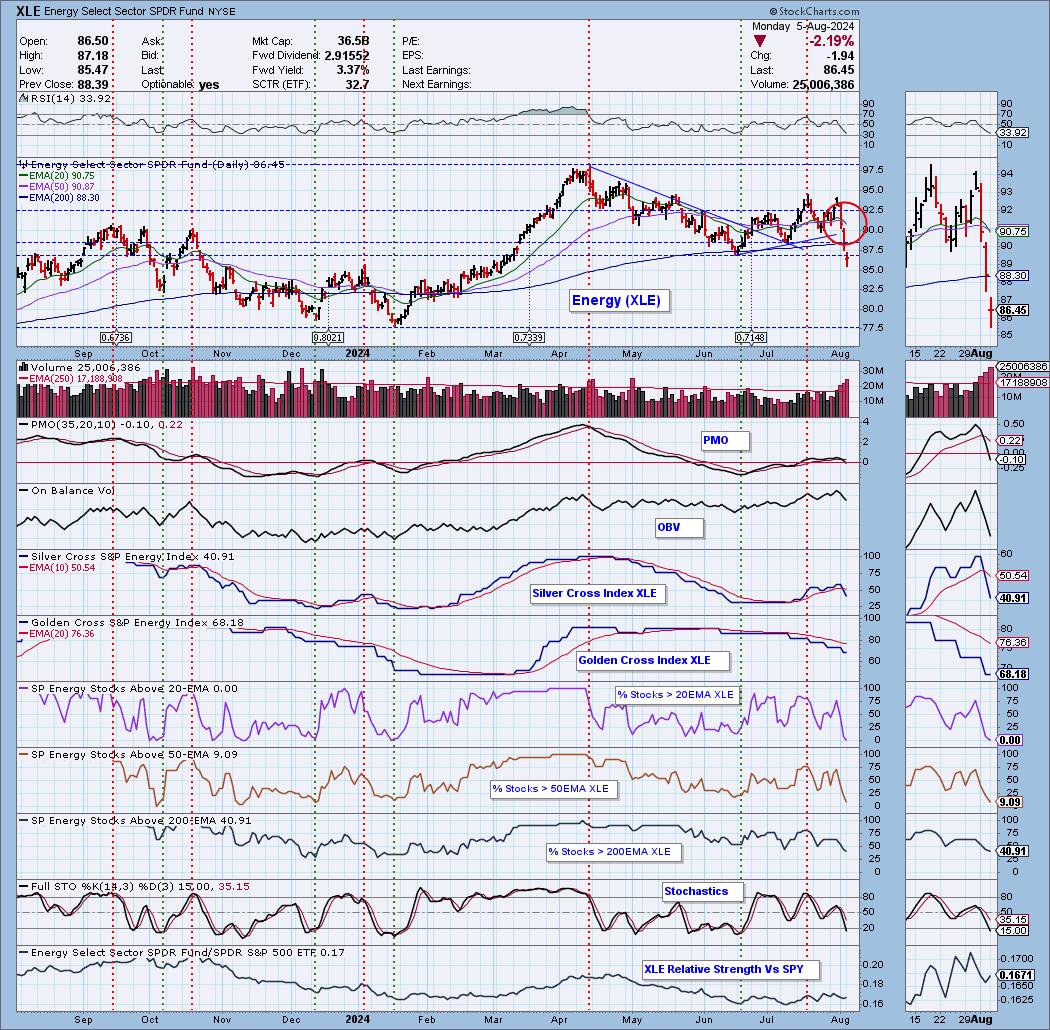1050x1030 pixels.
Task: Click the 68.18 Golden Cross value tag
Action: pos(1013,674)
